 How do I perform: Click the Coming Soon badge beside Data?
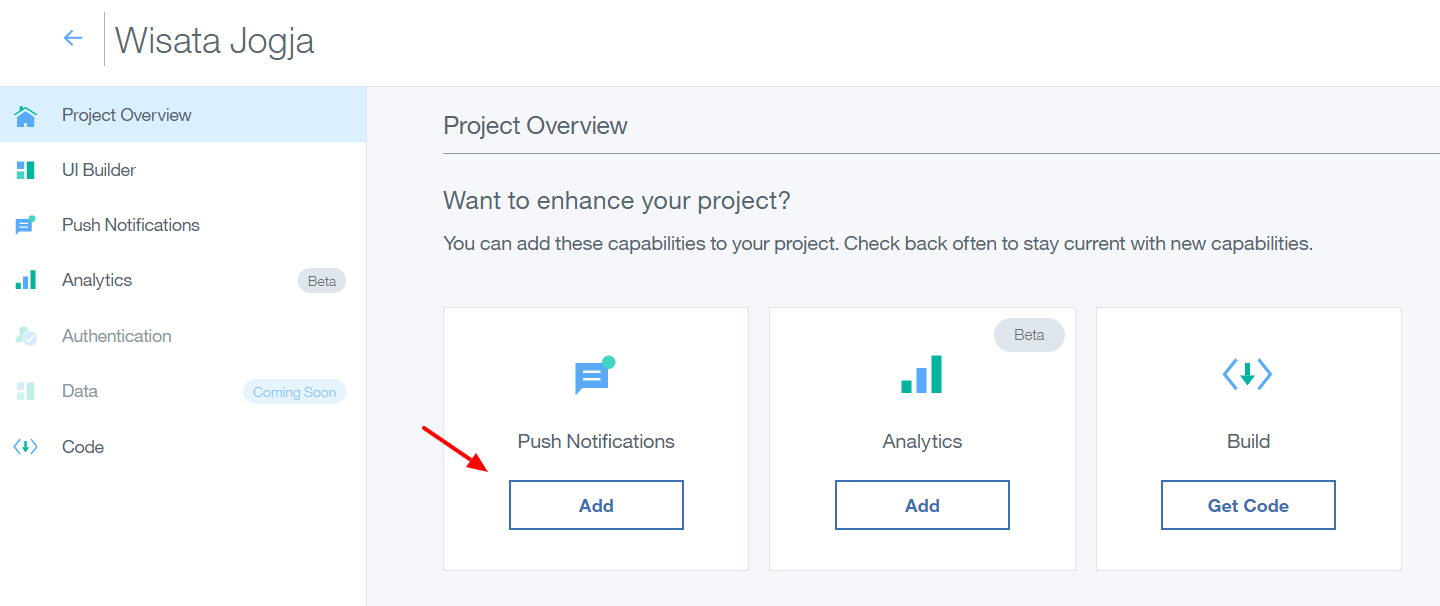coord(294,392)
